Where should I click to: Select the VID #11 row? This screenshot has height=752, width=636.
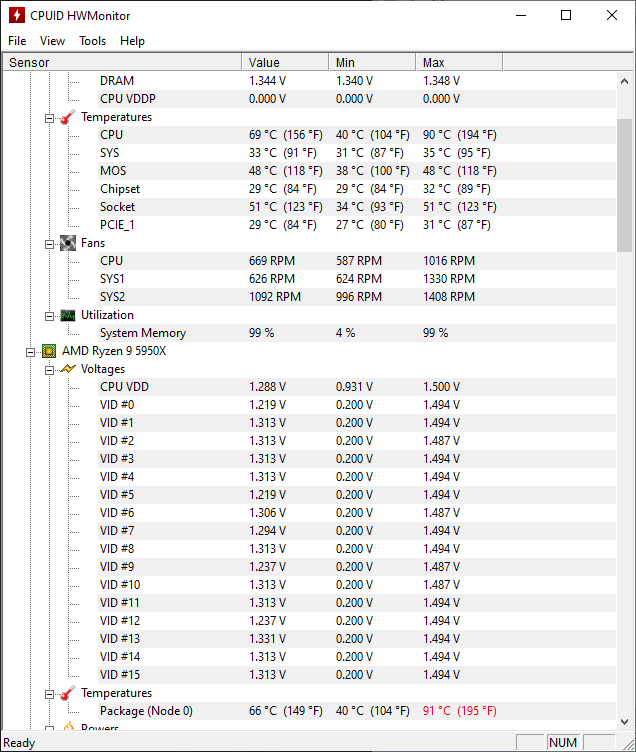(357, 602)
